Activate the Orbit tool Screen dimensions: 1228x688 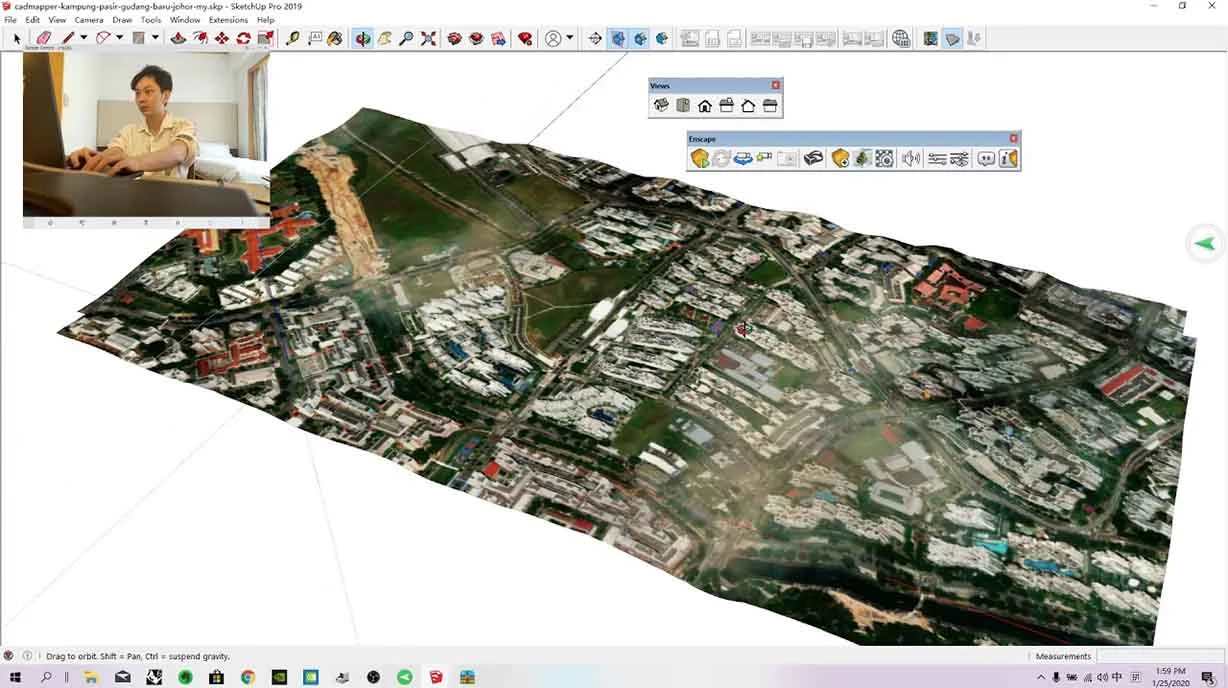pos(362,38)
